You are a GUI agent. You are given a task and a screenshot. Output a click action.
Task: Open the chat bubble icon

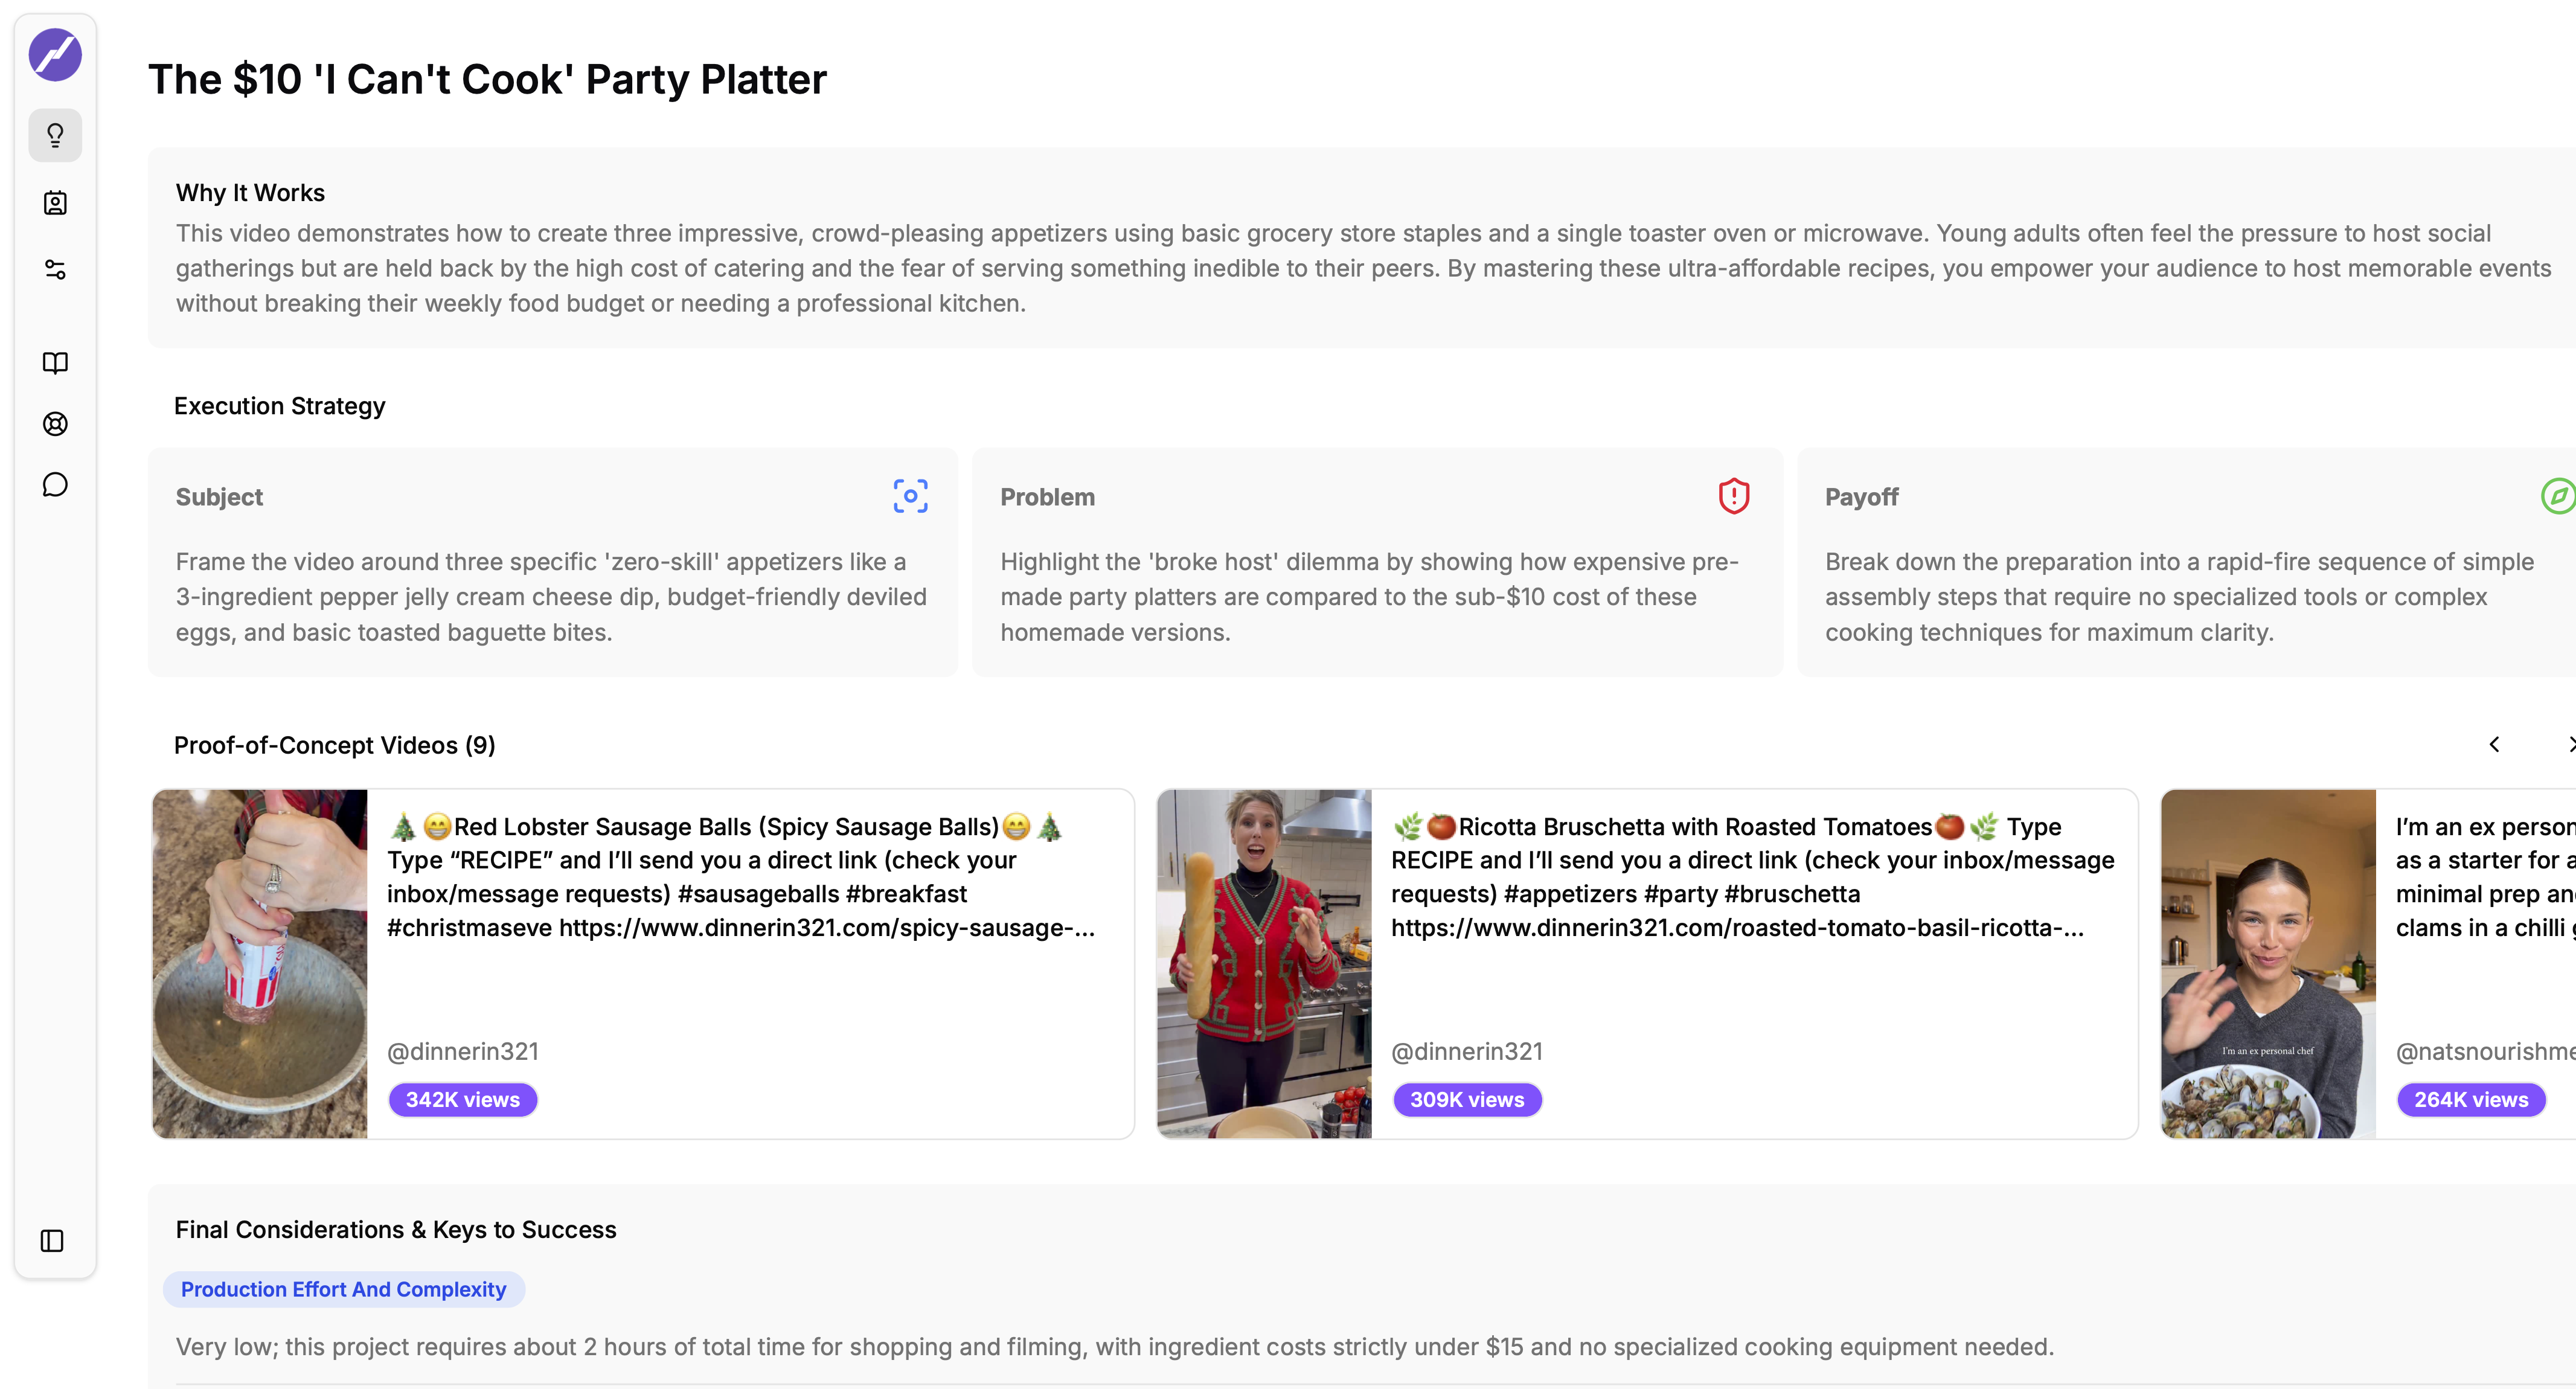click(55, 485)
